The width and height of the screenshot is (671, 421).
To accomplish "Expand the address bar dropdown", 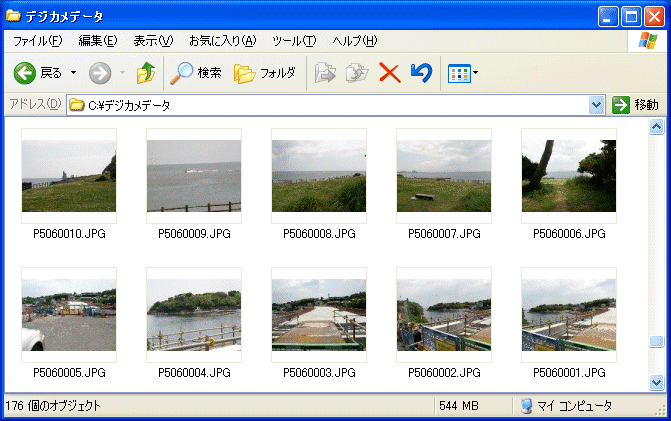I will (x=597, y=105).
